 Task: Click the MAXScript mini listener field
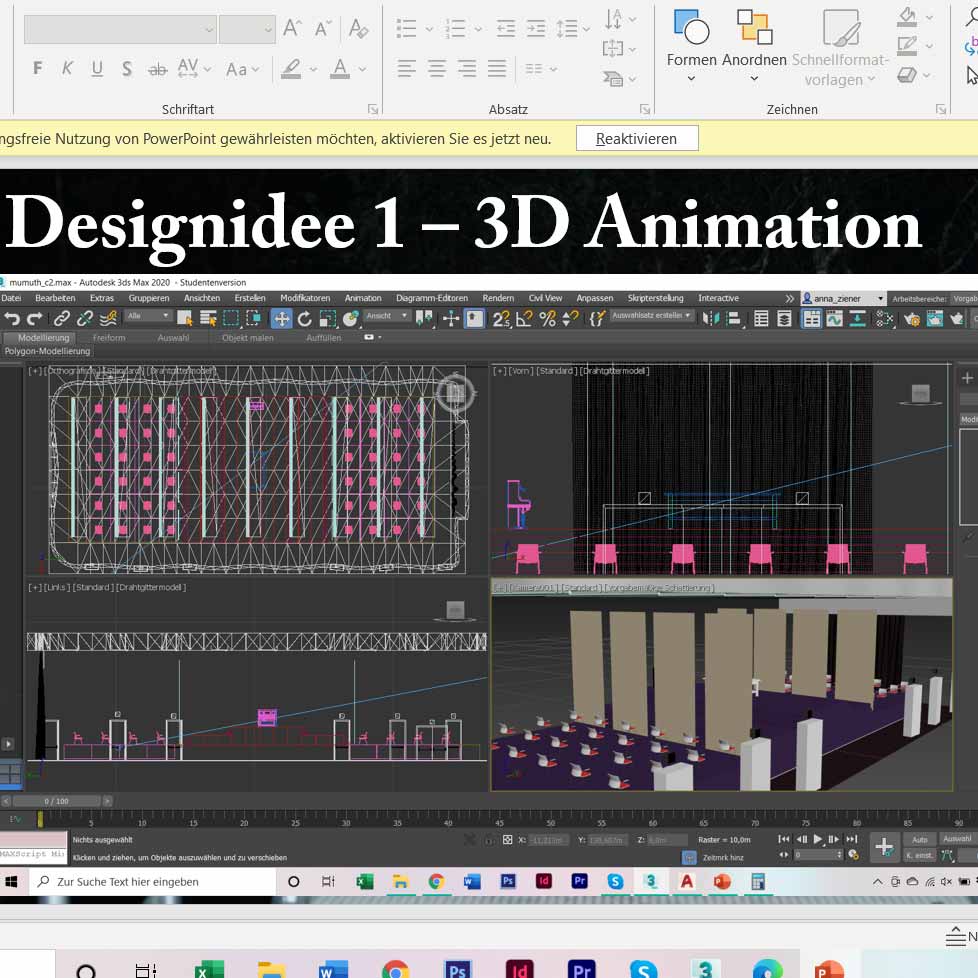[x=33, y=854]
